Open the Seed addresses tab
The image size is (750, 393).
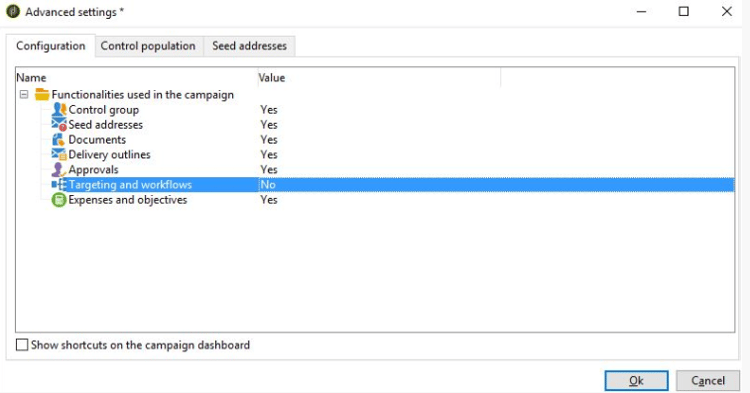(x=249, y=46)
